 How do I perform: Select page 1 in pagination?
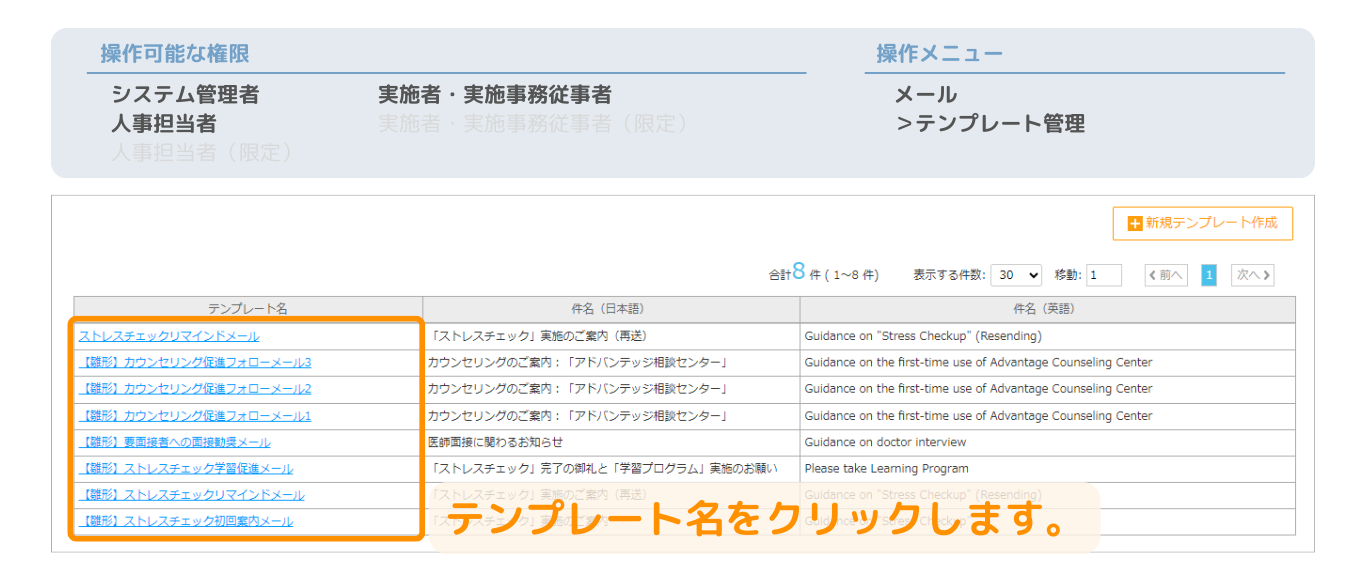coord(1208,275)
